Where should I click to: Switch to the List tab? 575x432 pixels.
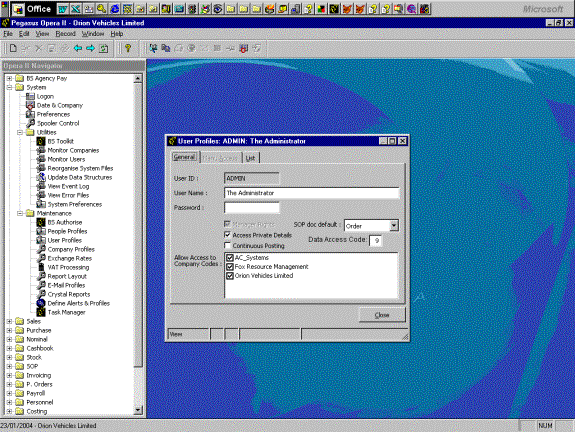click(251, 158)
